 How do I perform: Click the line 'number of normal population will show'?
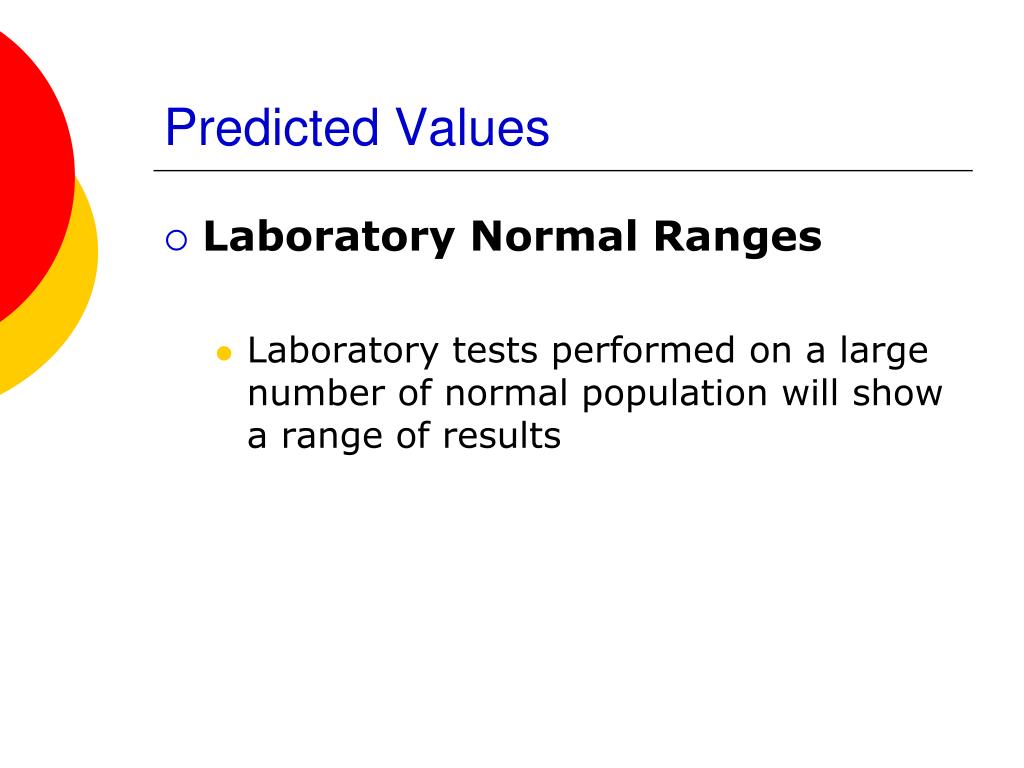point(595,394)
